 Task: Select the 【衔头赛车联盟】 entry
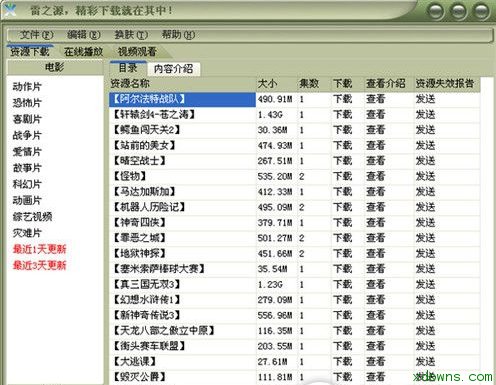149,346
